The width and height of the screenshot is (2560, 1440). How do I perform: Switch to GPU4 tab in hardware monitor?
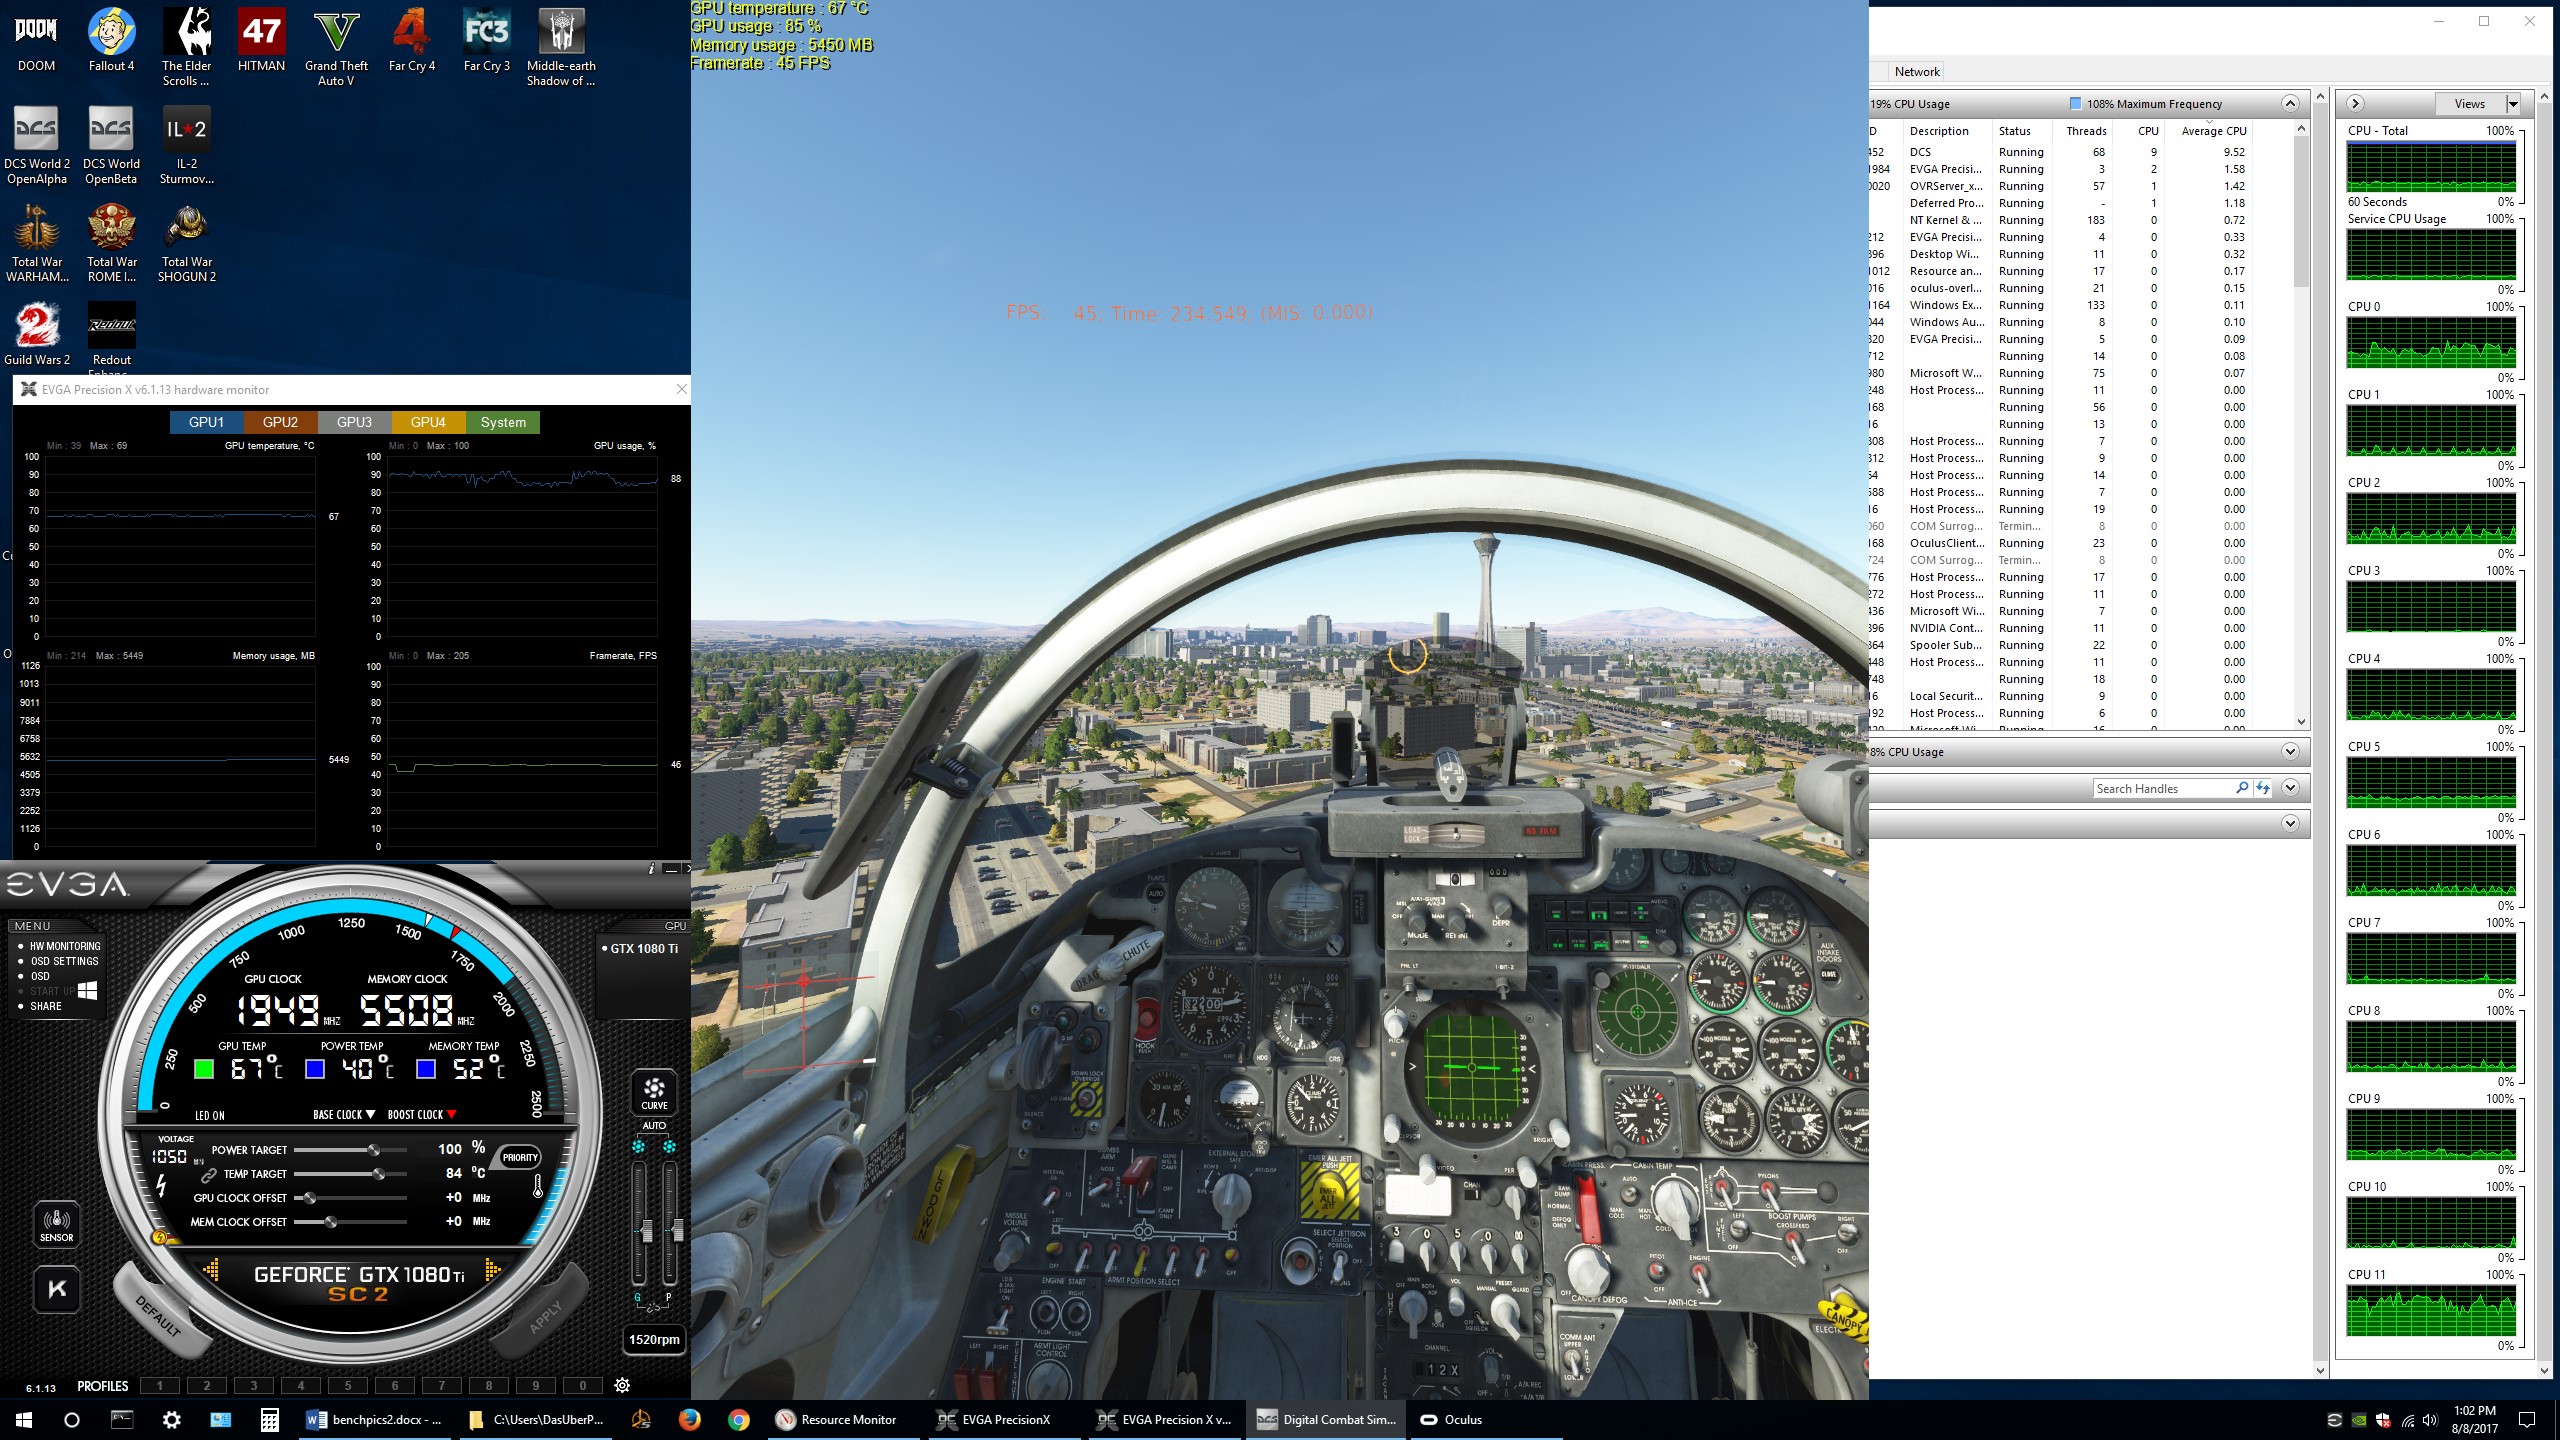tap(428, 422)
